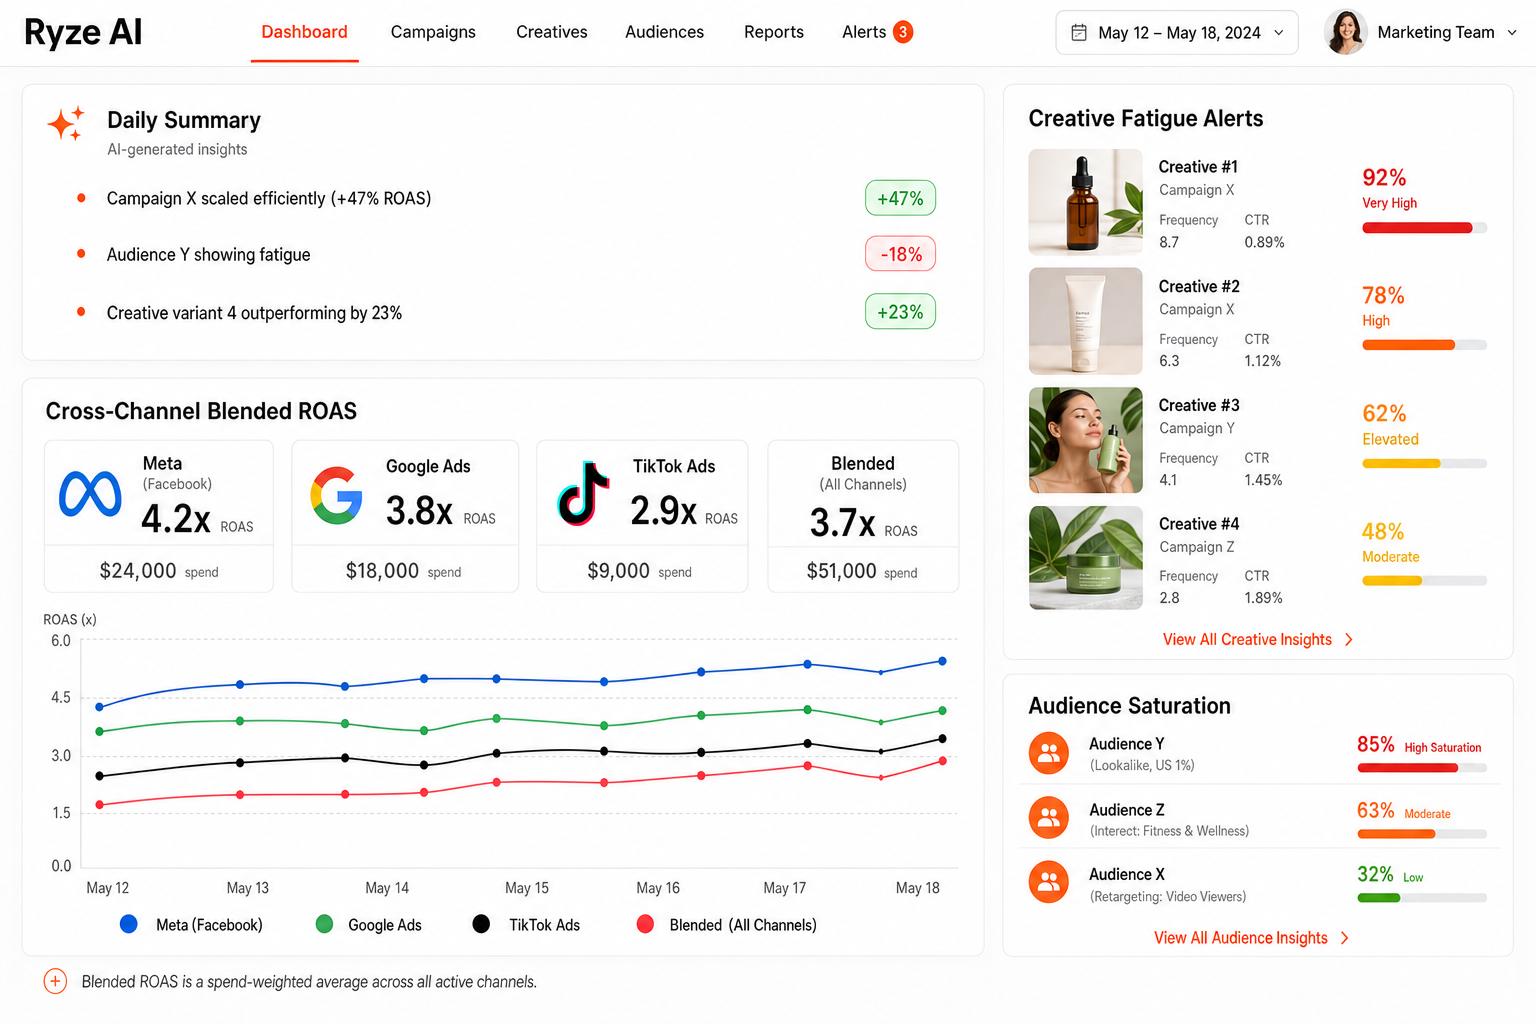Click the '$51,000' blended spend value
The image size is (1536, 1024).
(x=842, y=571)
